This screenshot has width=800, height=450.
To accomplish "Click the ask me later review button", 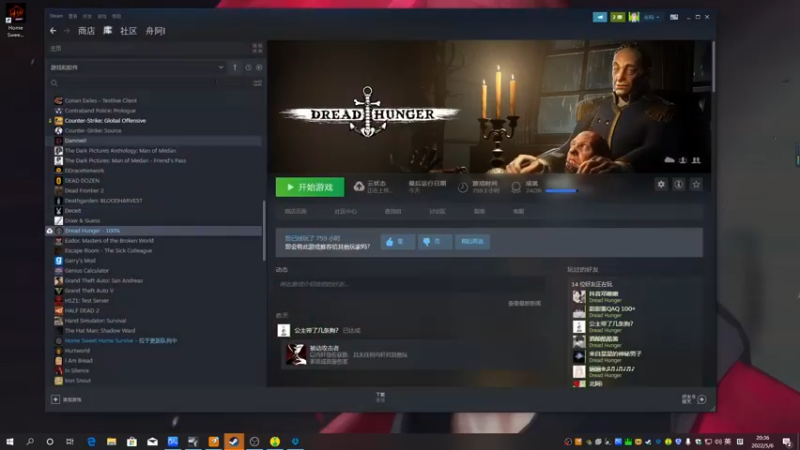I will click(472, 241).
